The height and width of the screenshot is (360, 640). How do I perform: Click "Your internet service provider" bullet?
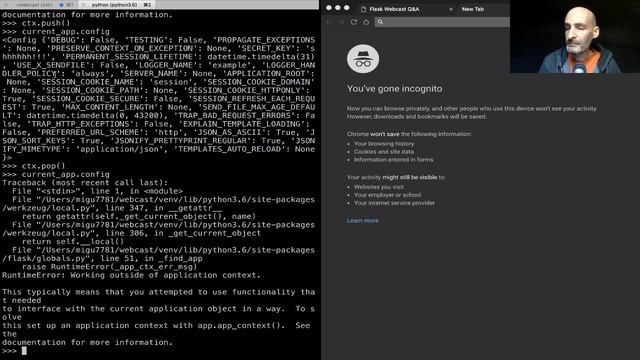click(x=394, y=203)
